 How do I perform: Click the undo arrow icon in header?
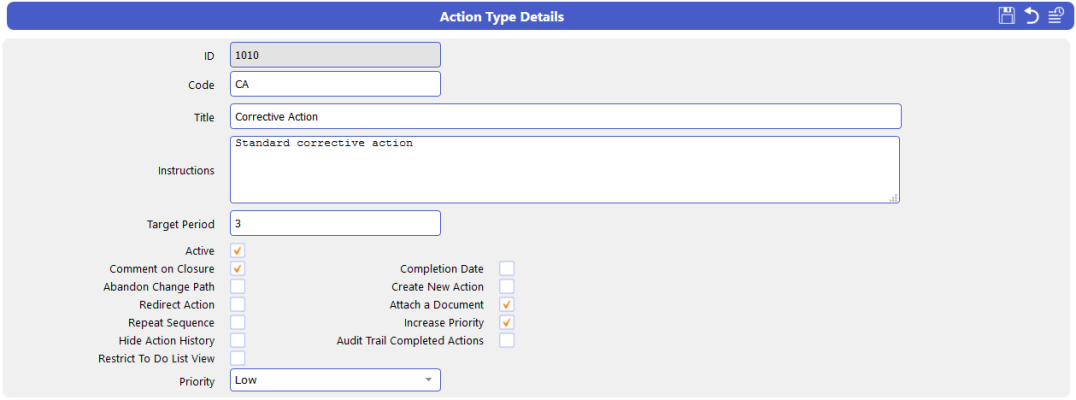point(1031,16)
